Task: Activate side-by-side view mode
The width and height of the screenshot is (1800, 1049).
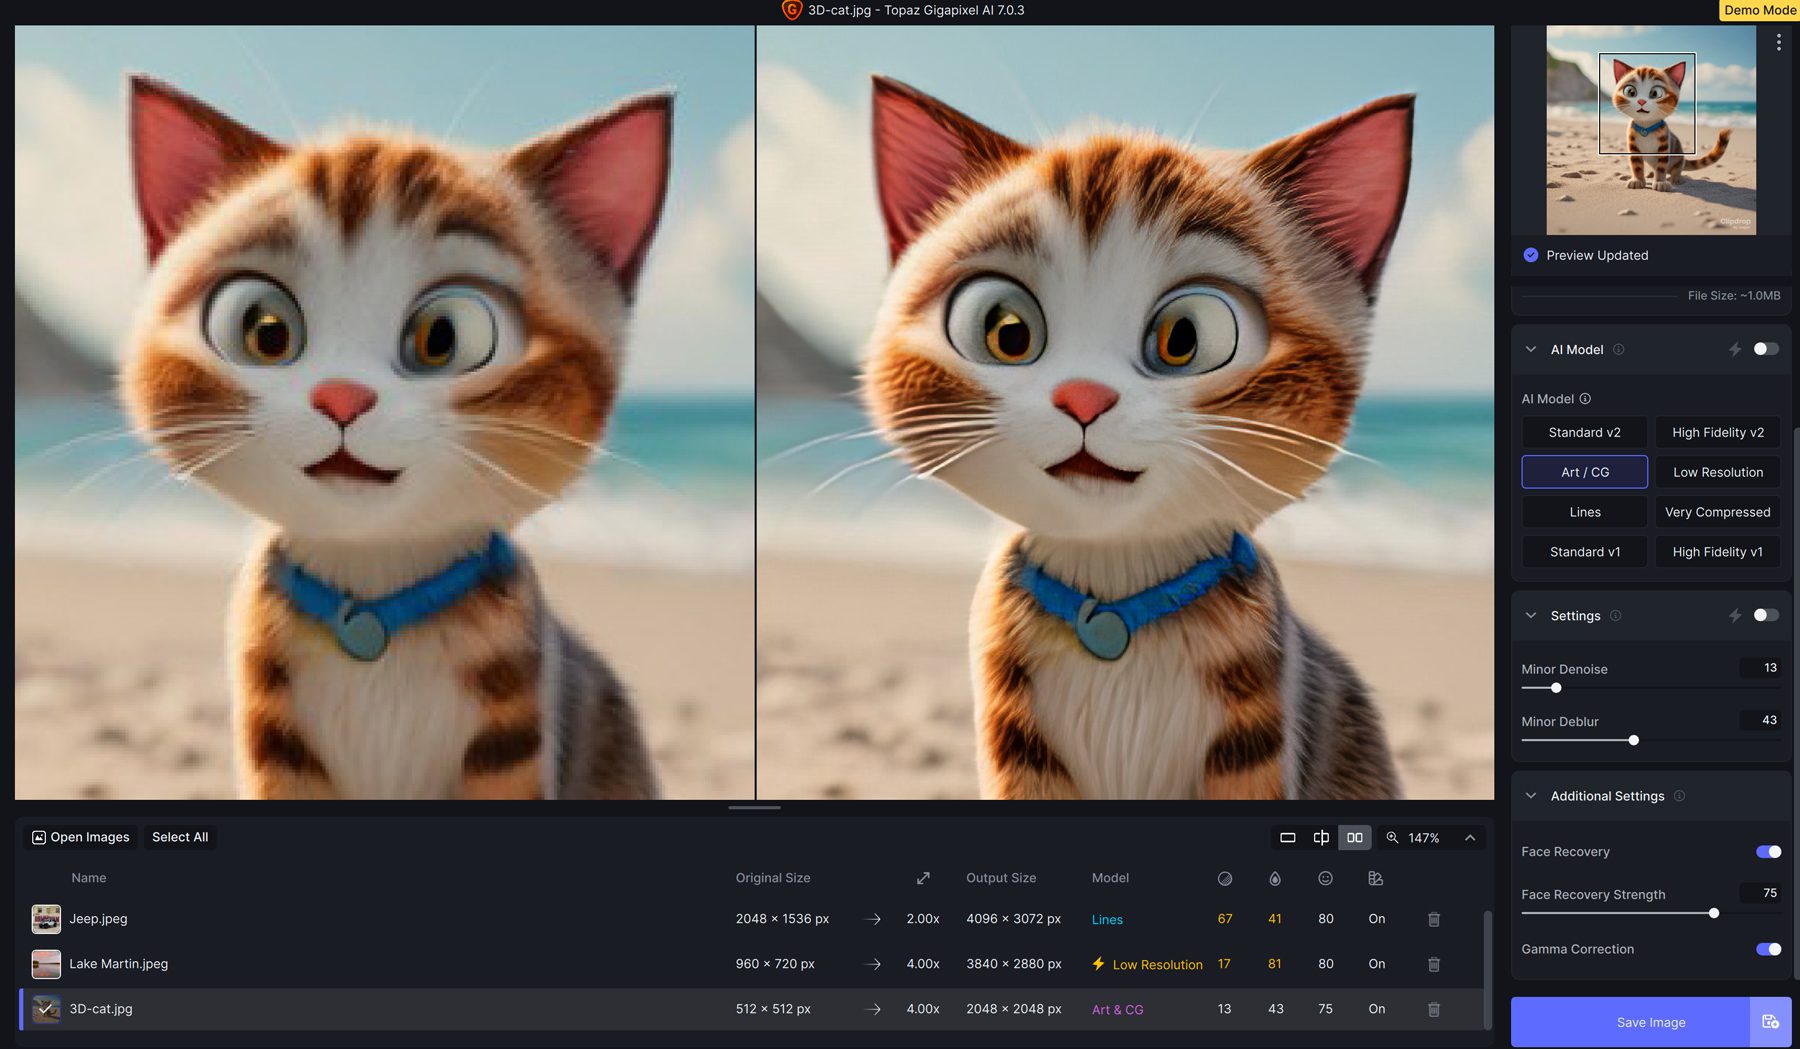Action: click(x=1354, y=837)
